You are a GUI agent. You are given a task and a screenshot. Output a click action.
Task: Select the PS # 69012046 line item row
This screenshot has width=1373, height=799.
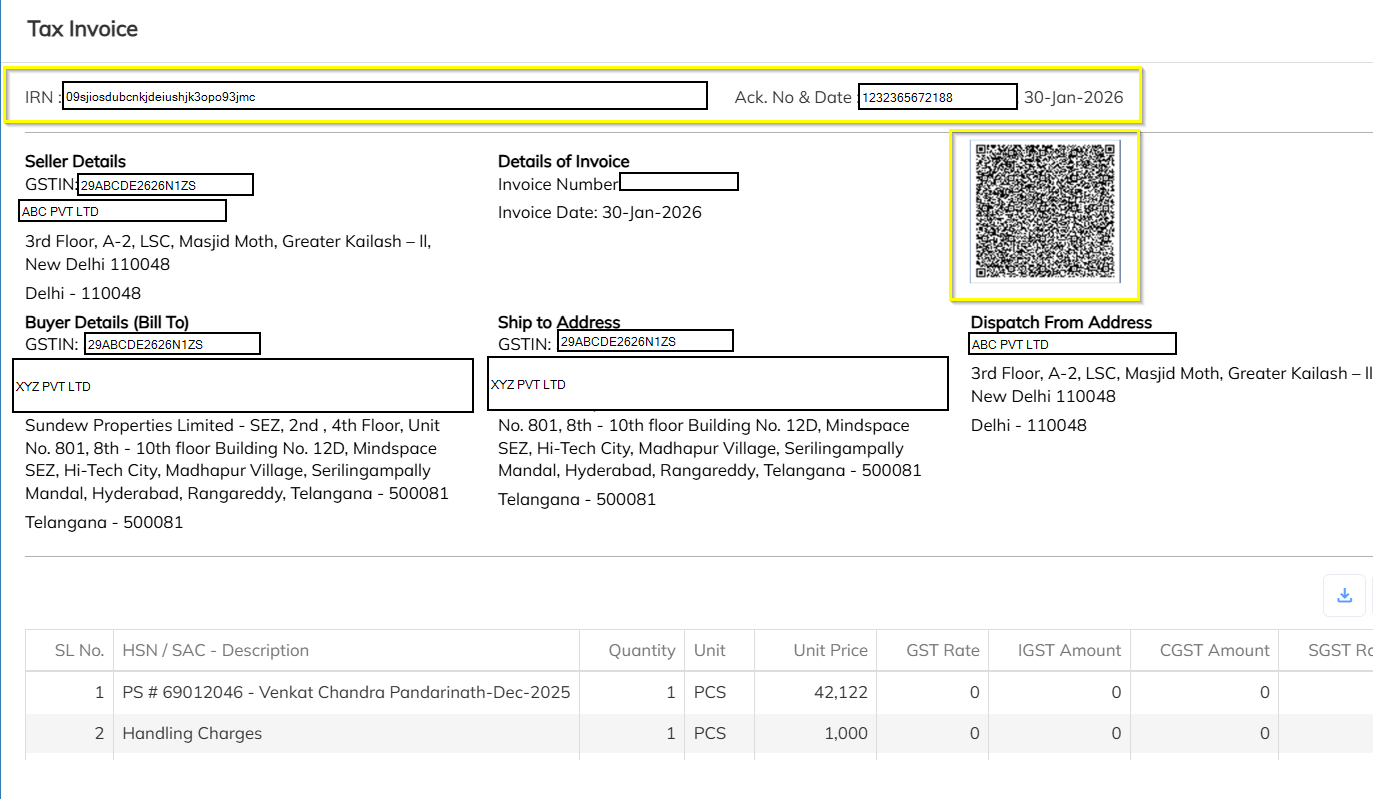(346, 692)
